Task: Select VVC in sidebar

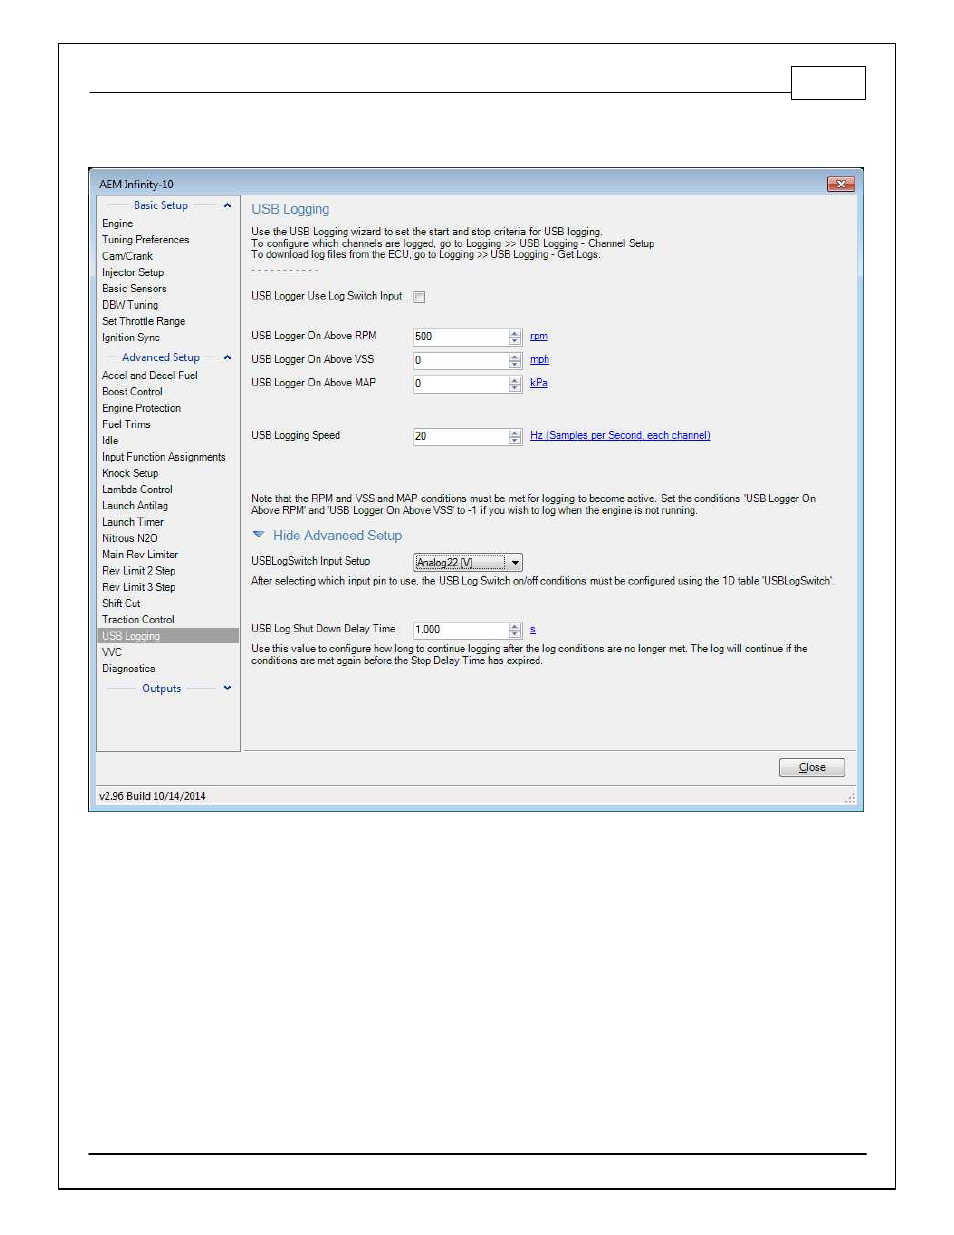Action: pos(112,653)
